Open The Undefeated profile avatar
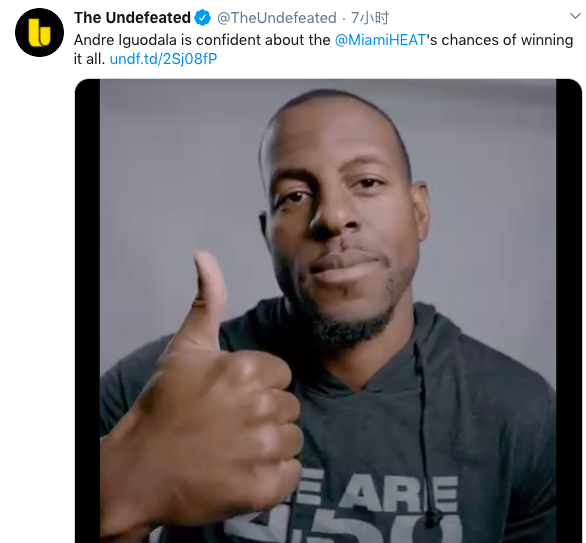This screenshot has width=586, height=543. pos(39,33)
